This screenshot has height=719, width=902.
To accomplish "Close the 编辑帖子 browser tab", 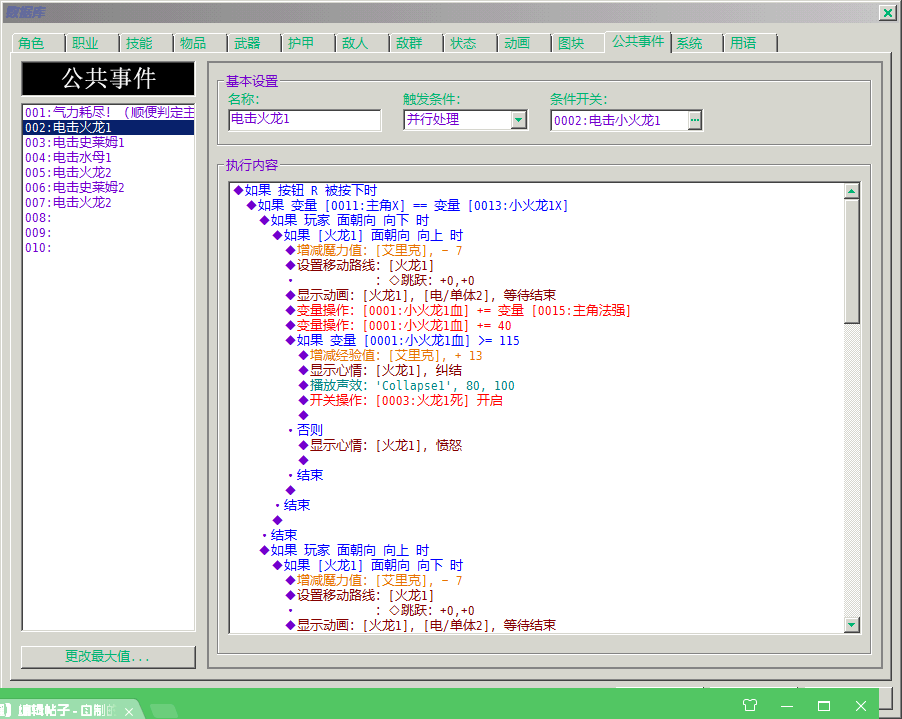I will 129,712.
